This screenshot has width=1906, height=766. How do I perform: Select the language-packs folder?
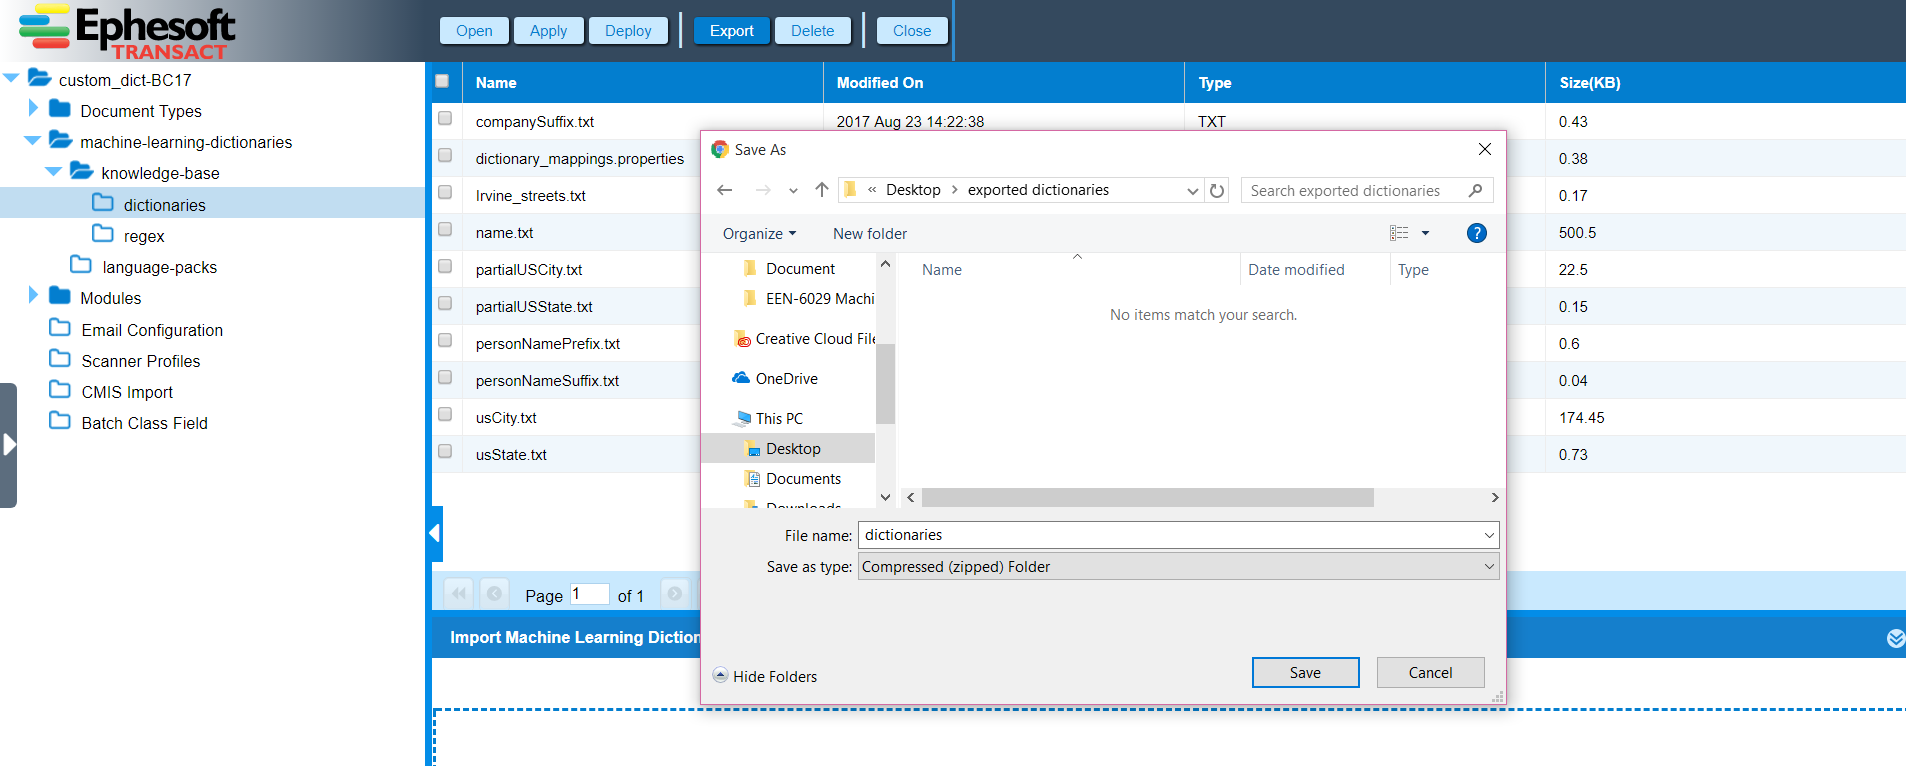point(144,267)
